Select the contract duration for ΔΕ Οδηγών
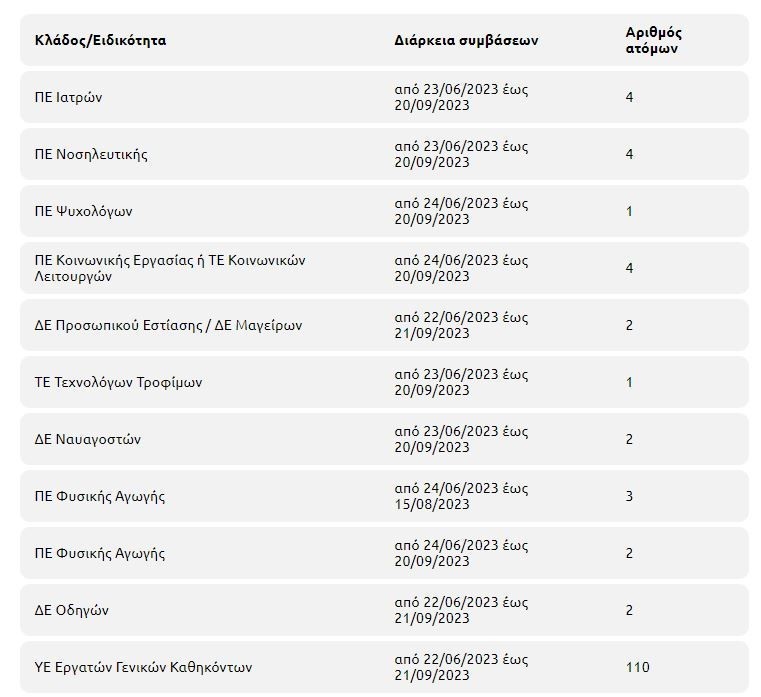Image resolution: width=761 pixels, height=697 pixels. click(461, 610)
